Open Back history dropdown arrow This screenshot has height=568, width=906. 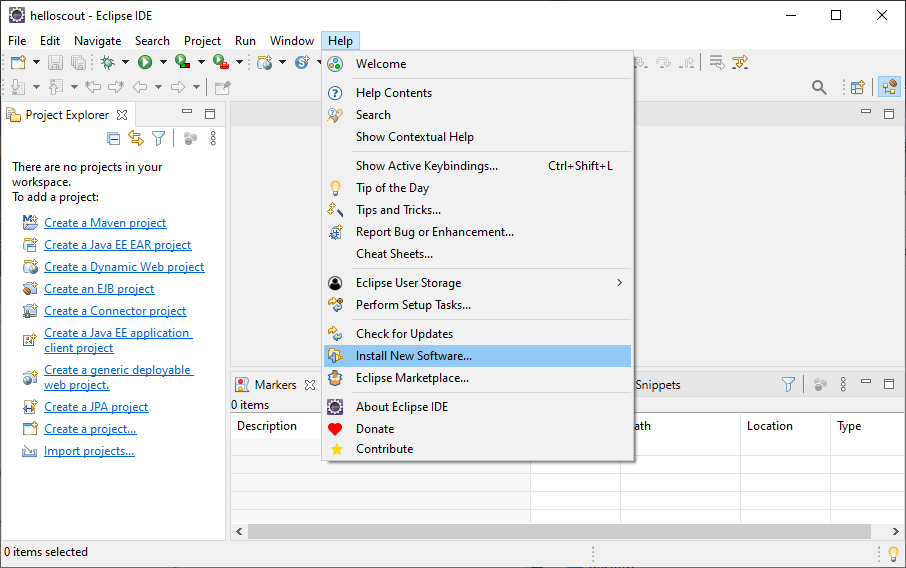click(x=158, y=87)
